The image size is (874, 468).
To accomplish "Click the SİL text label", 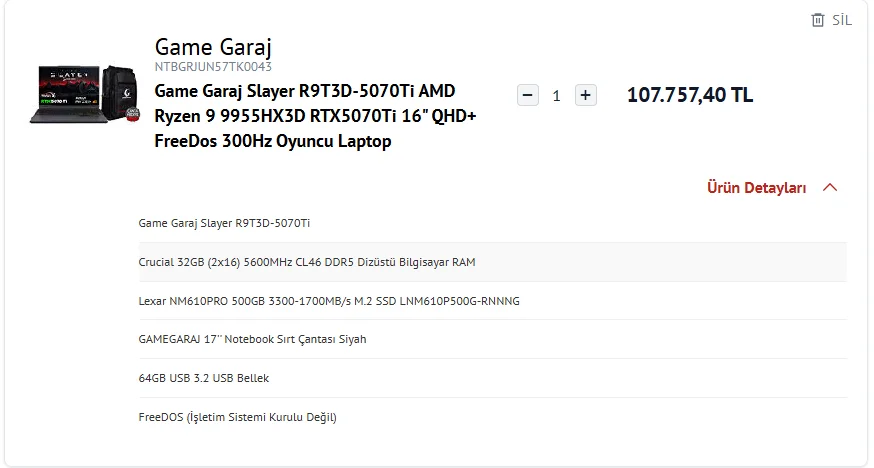I will click(x=842, y=20).
